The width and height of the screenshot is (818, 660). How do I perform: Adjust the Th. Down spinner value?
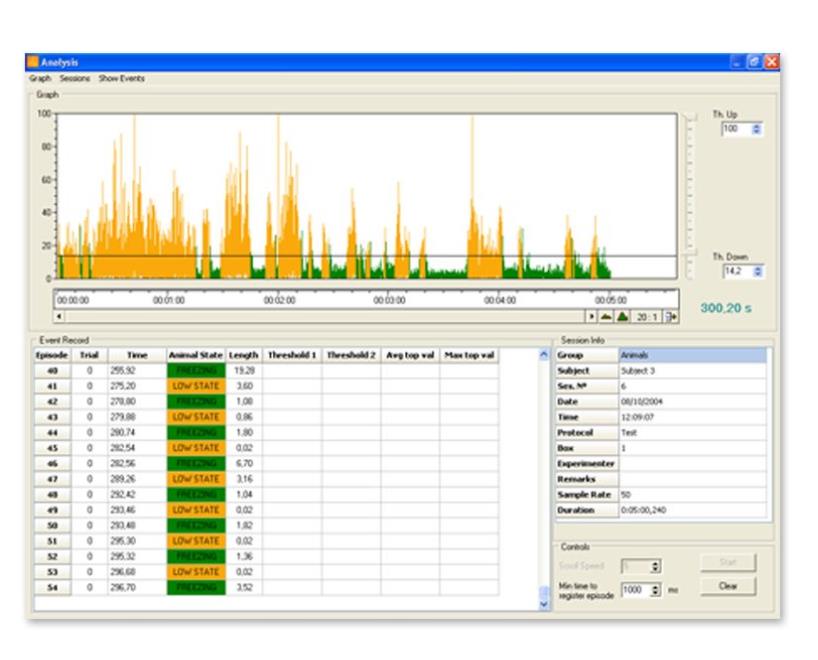pos(757,271)
